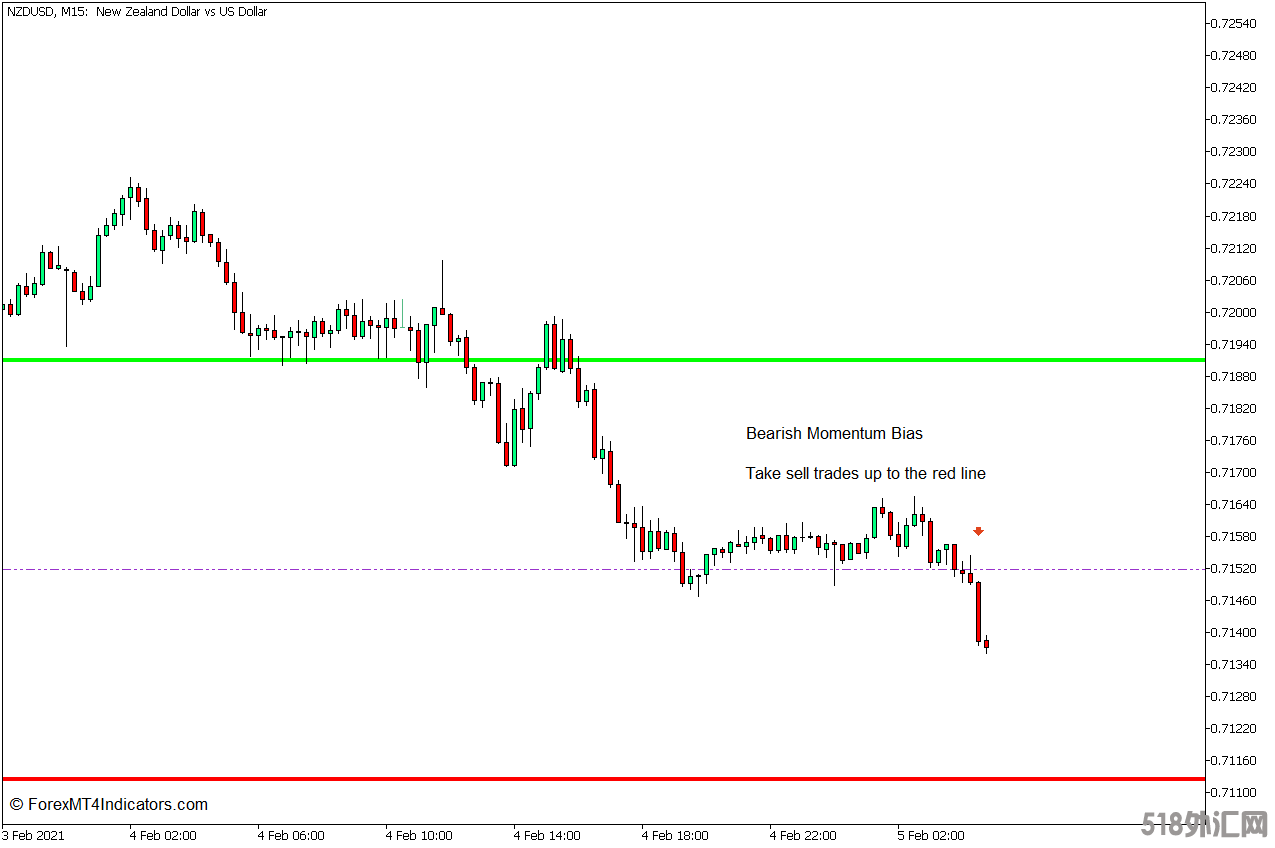Click the 0.71580 price label
The width and height of the screenshot is (1275, 848).
pos(1232,536)
